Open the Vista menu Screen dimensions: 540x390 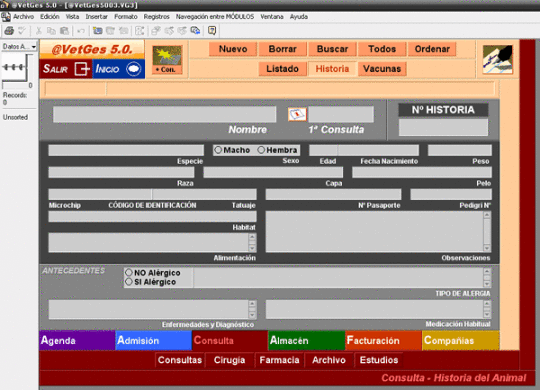pyautogui.click(x=72, y=17)
